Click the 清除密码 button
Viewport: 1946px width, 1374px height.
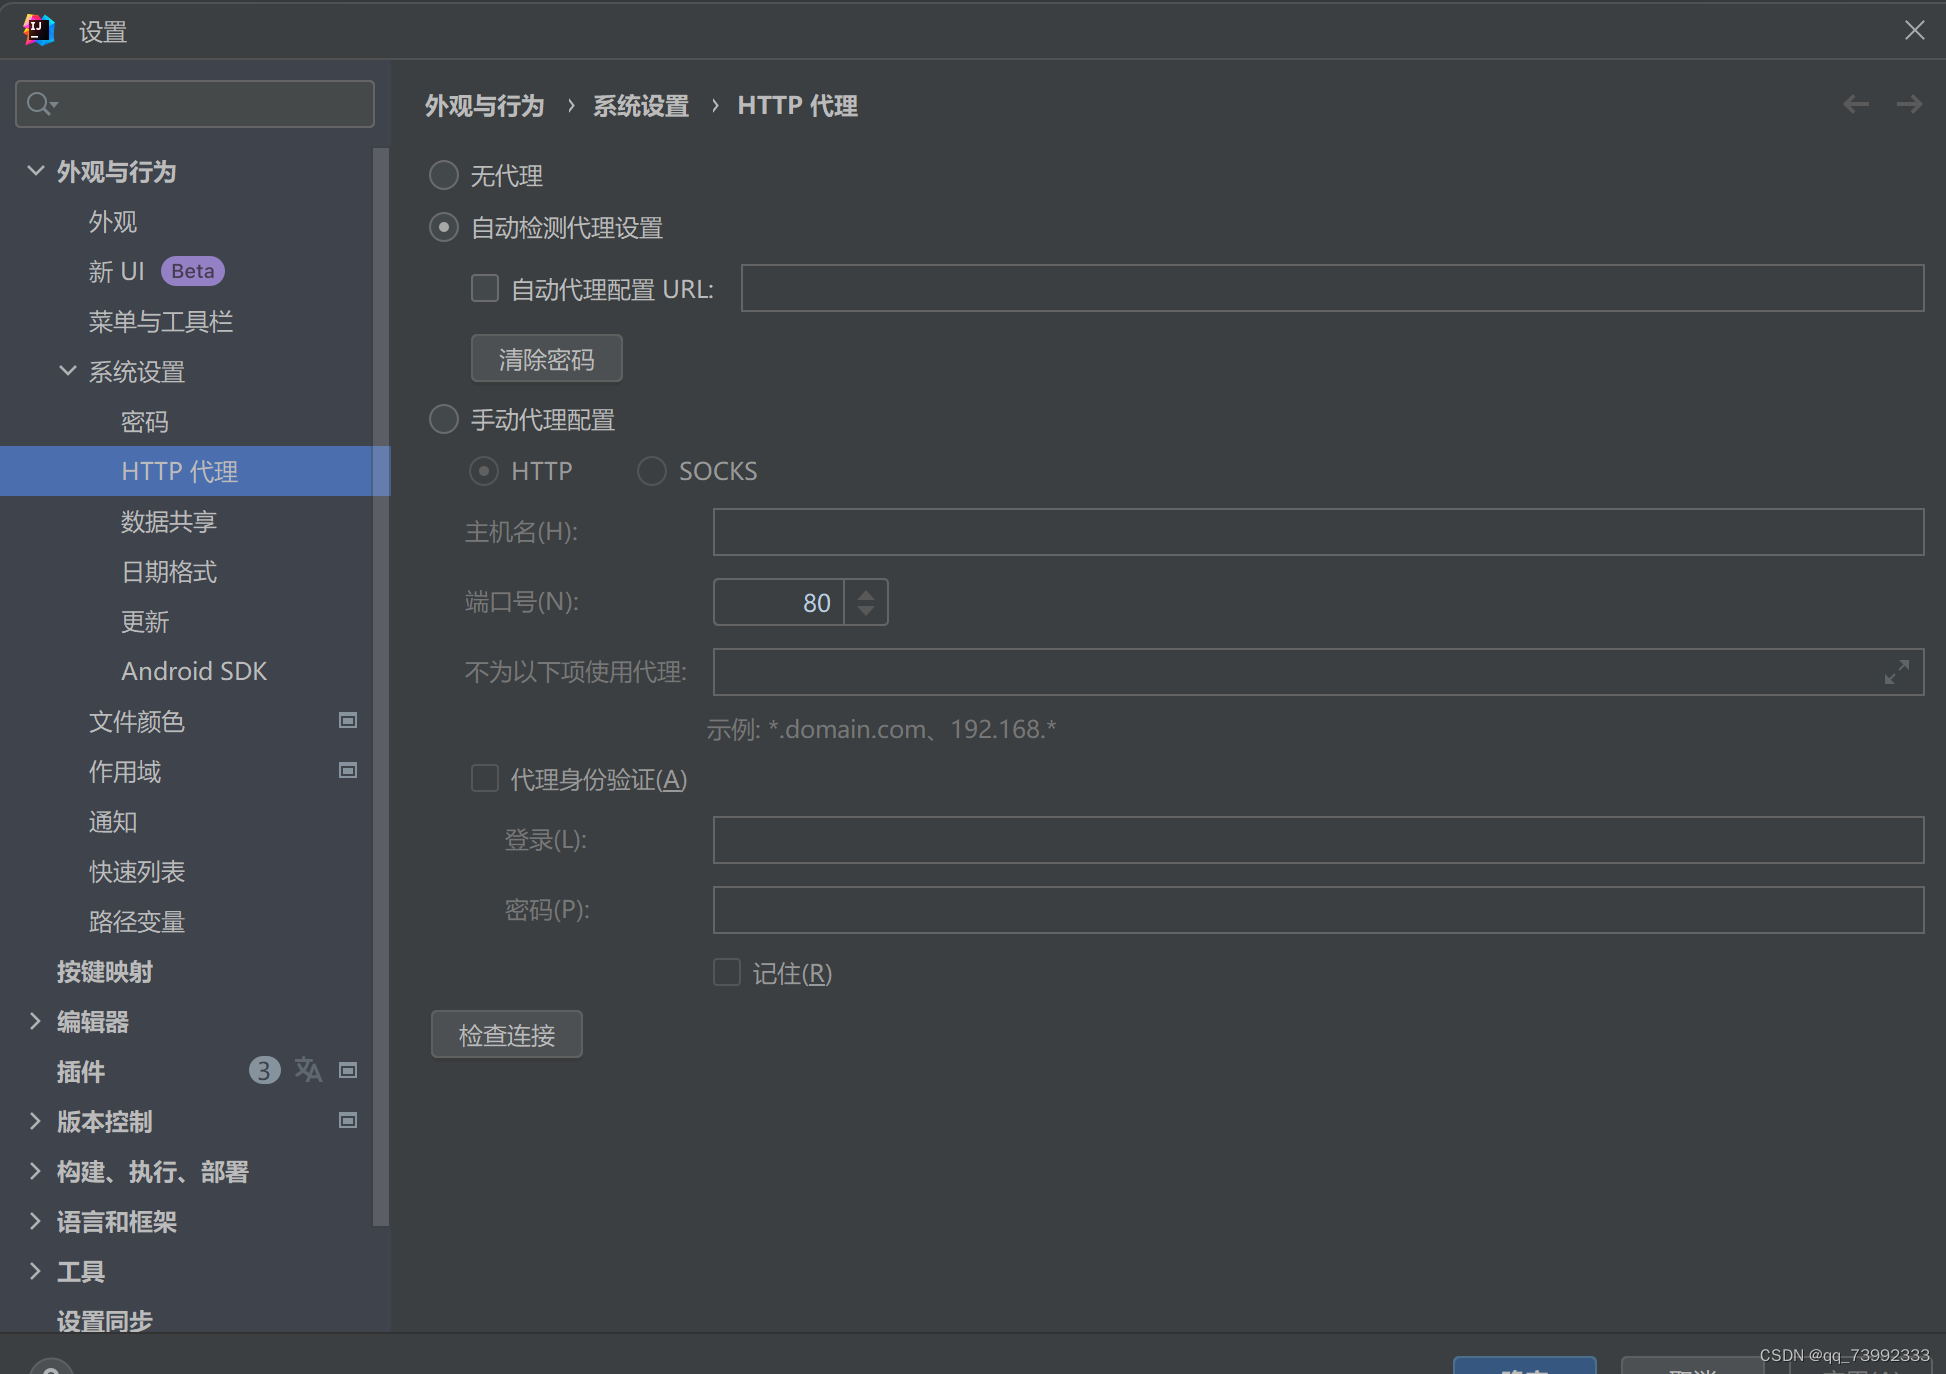coord(546,359)
